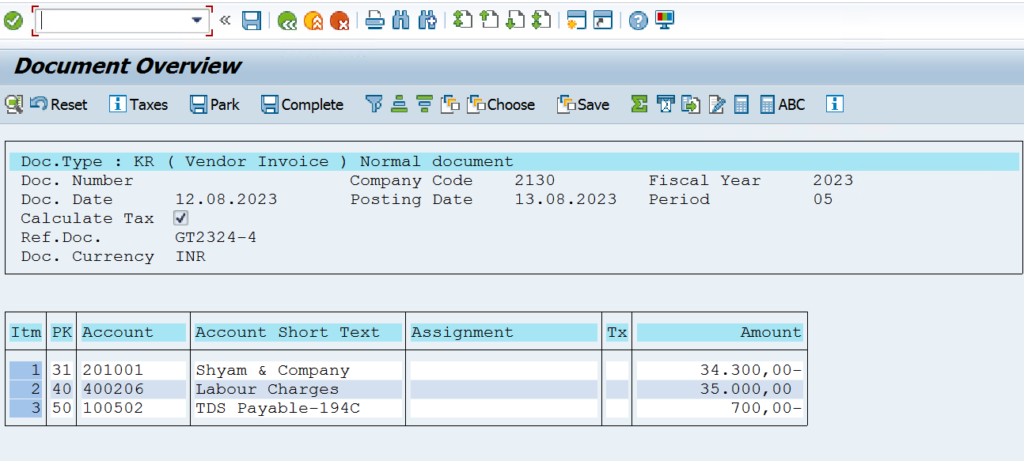
Task: Click the Customize Local Layout monitor icon
Action: pyautogui.click(x=665, y=20)
